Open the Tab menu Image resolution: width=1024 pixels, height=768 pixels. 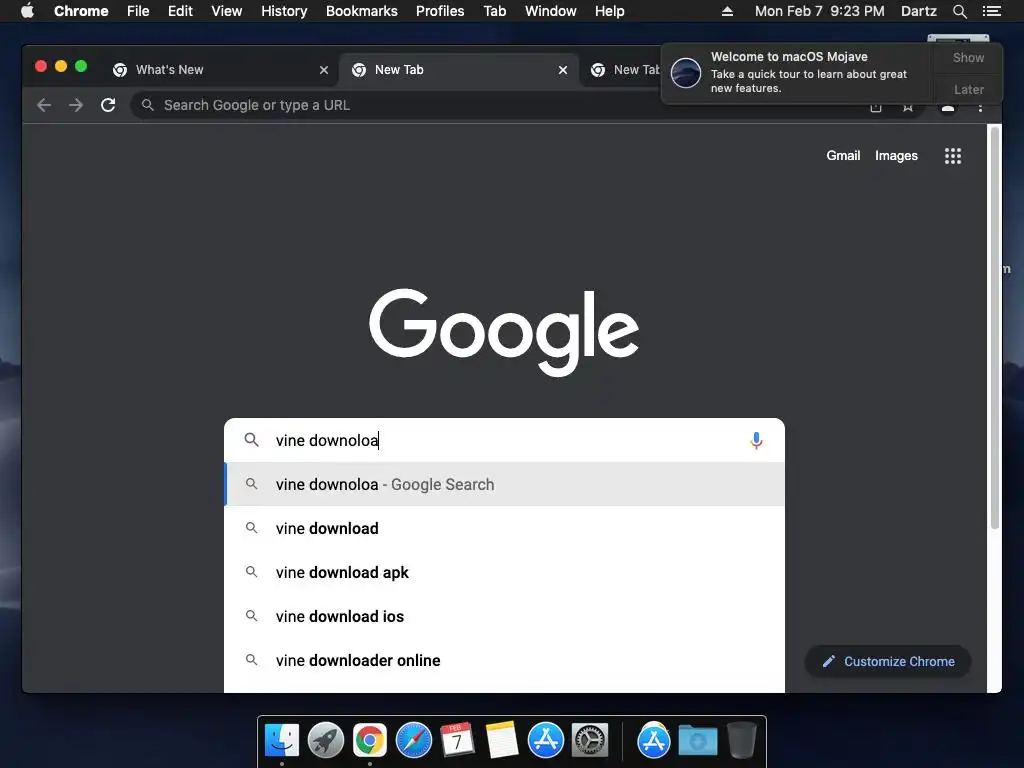(x=494, y=11)
